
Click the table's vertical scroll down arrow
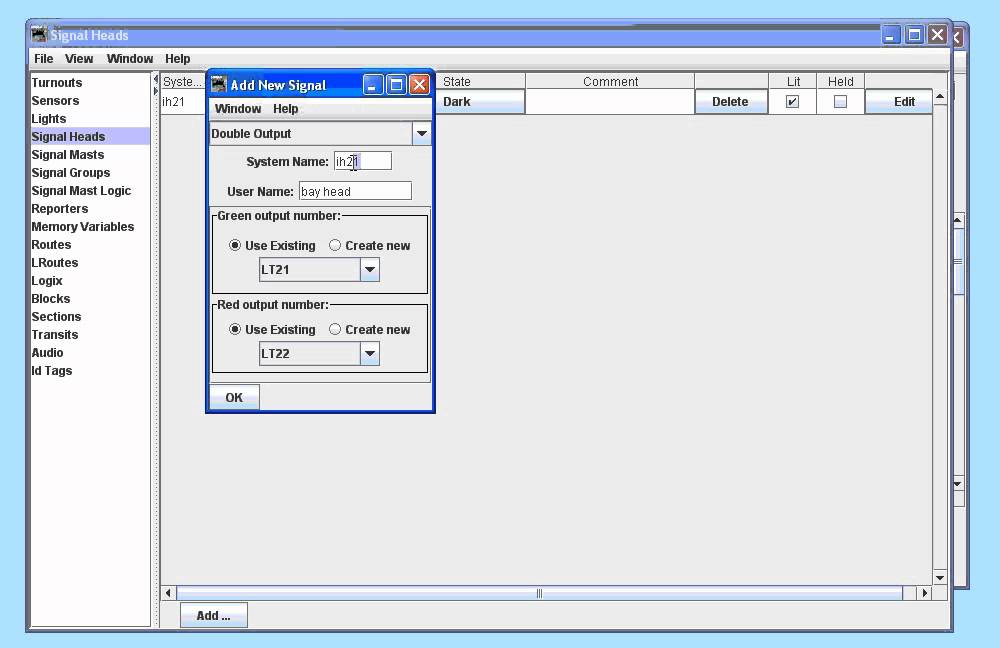940,578
